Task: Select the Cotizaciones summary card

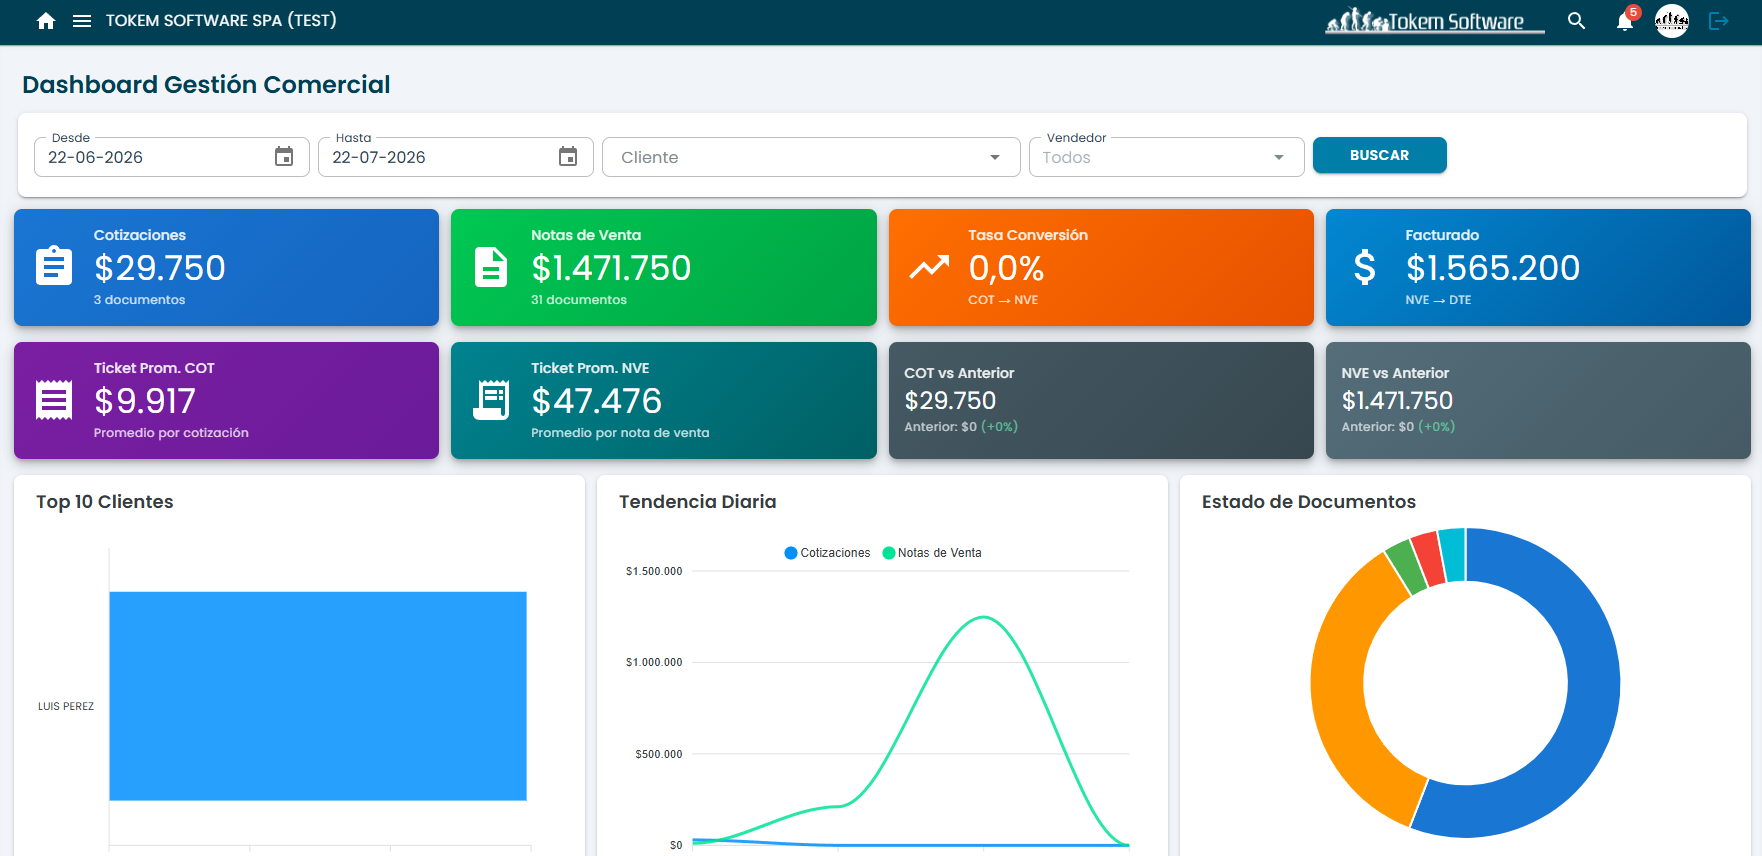Action: coord(226,267)
